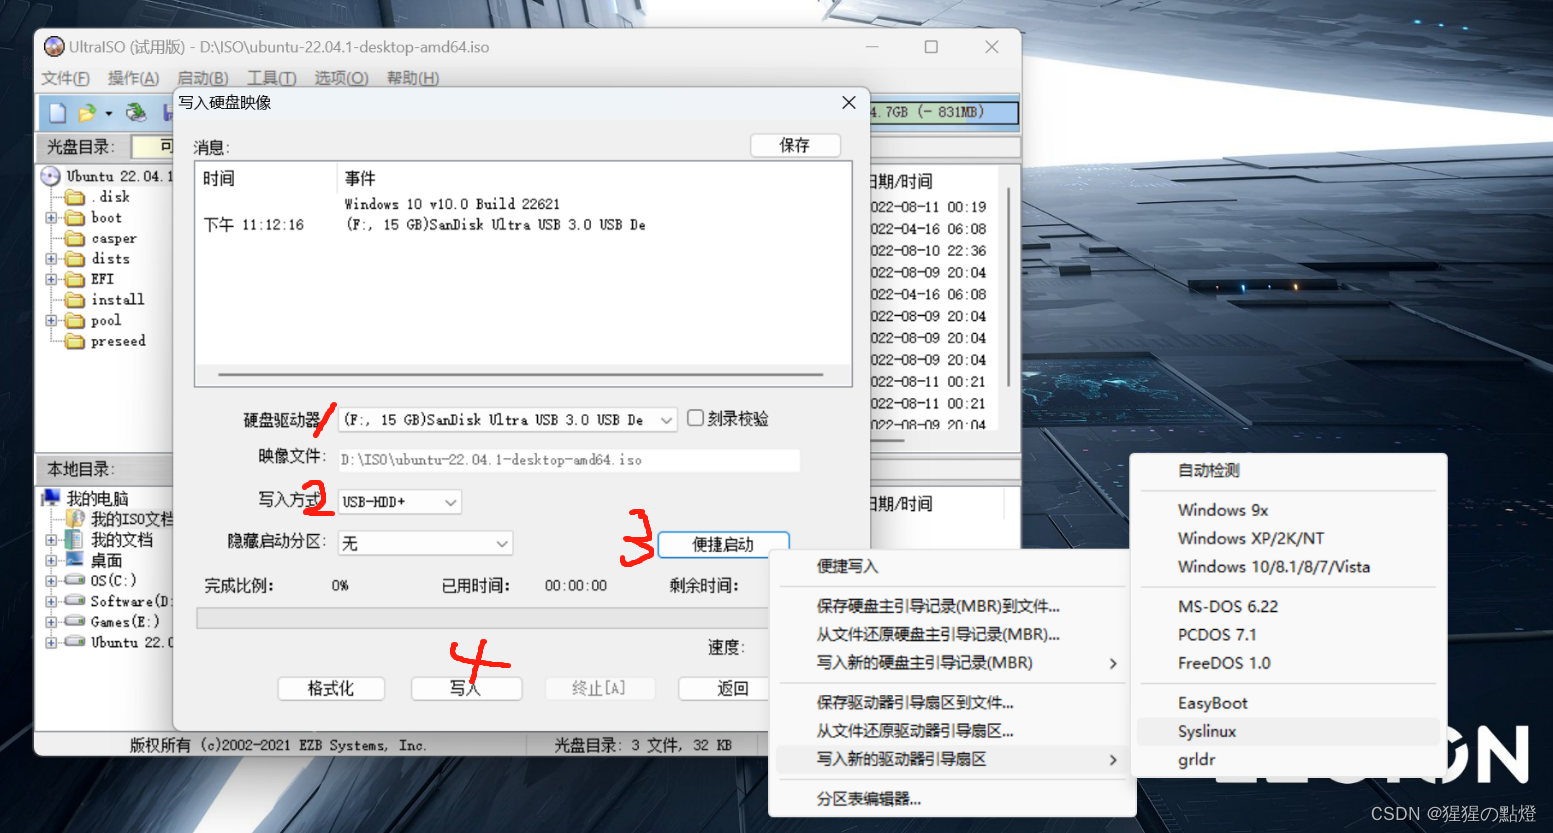This screenshot has width=1553, height=833.
Task: Open the 文件(F) menu
Action: [65, 78]
